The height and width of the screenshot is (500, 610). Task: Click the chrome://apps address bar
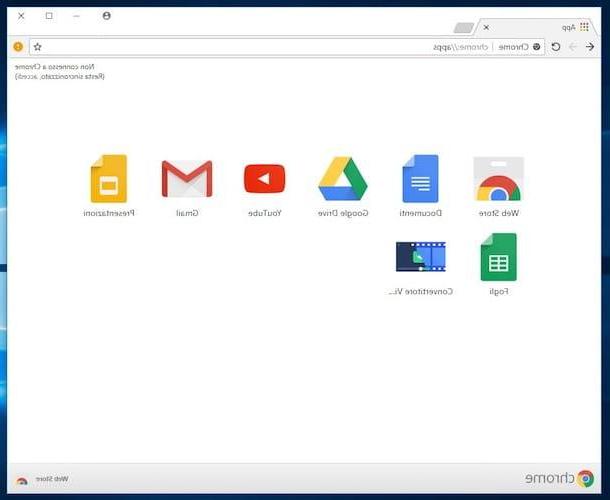(x=287, y=47)
